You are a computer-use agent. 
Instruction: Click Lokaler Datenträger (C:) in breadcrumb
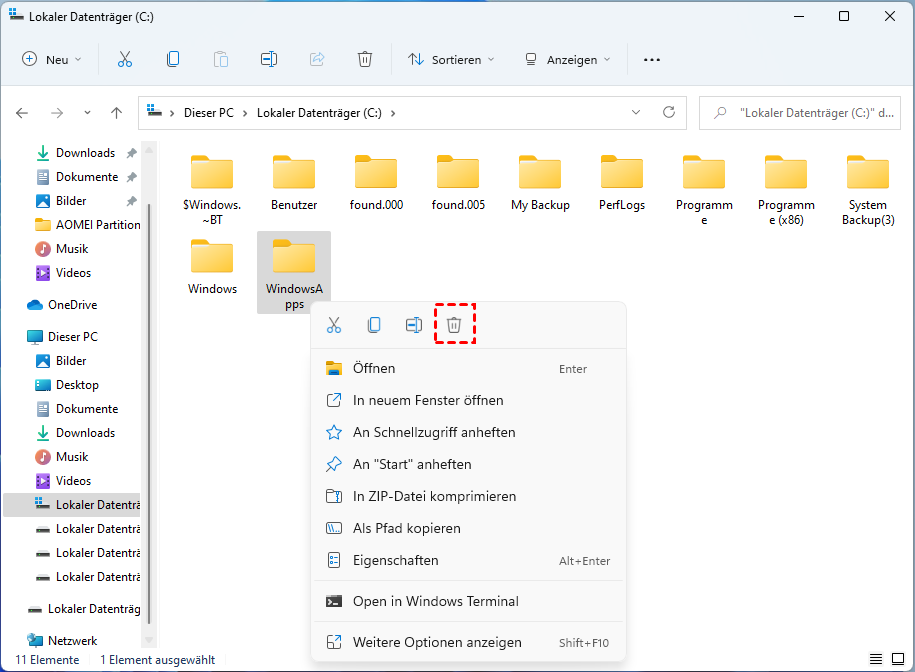319,113
